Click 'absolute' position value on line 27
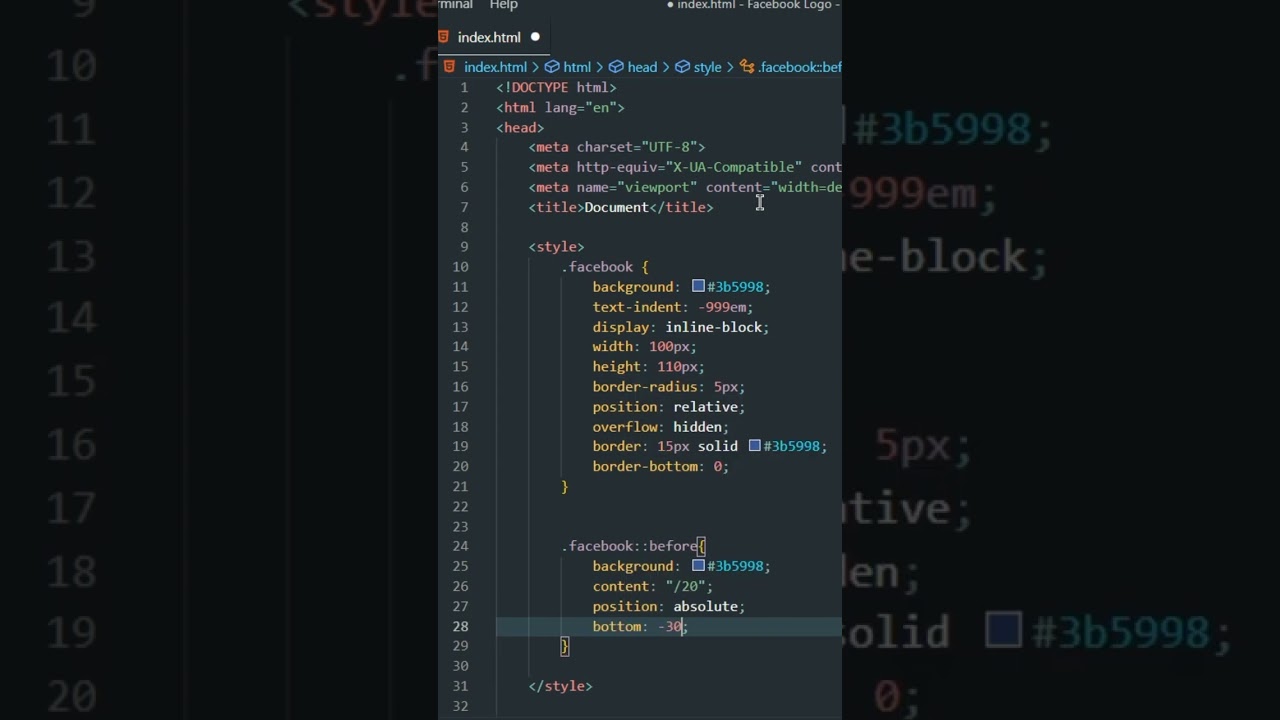This screenshot has width=1280, height=720. click(x=705, y=606)
